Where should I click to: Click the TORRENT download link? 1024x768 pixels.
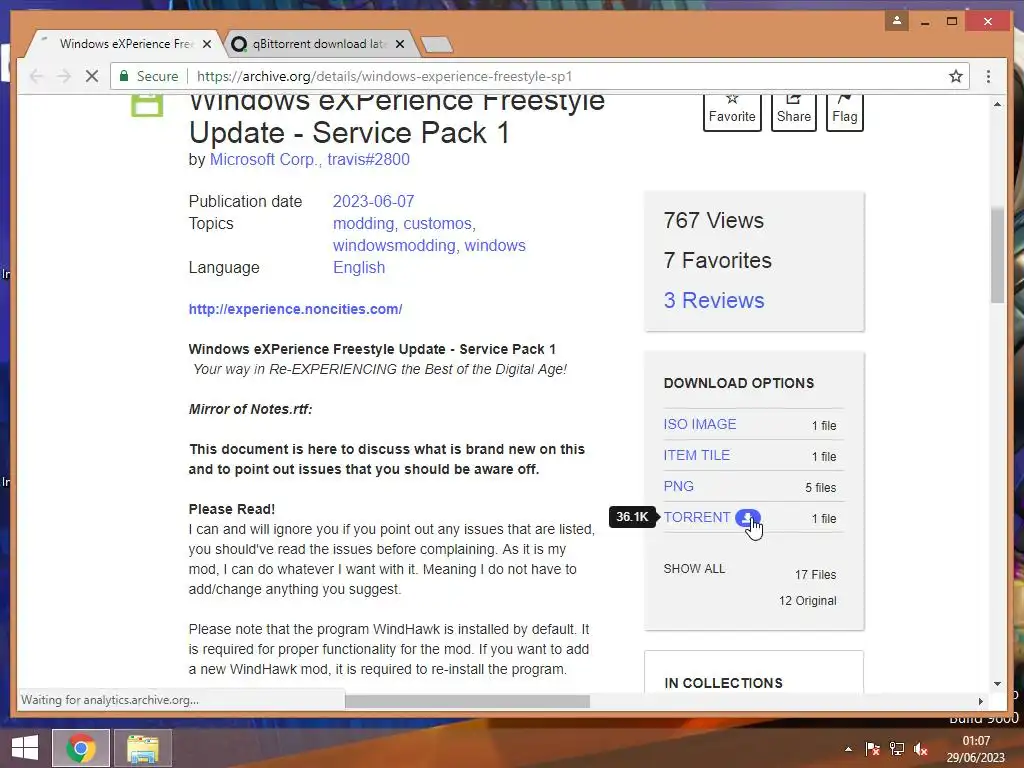pos(697,517)
